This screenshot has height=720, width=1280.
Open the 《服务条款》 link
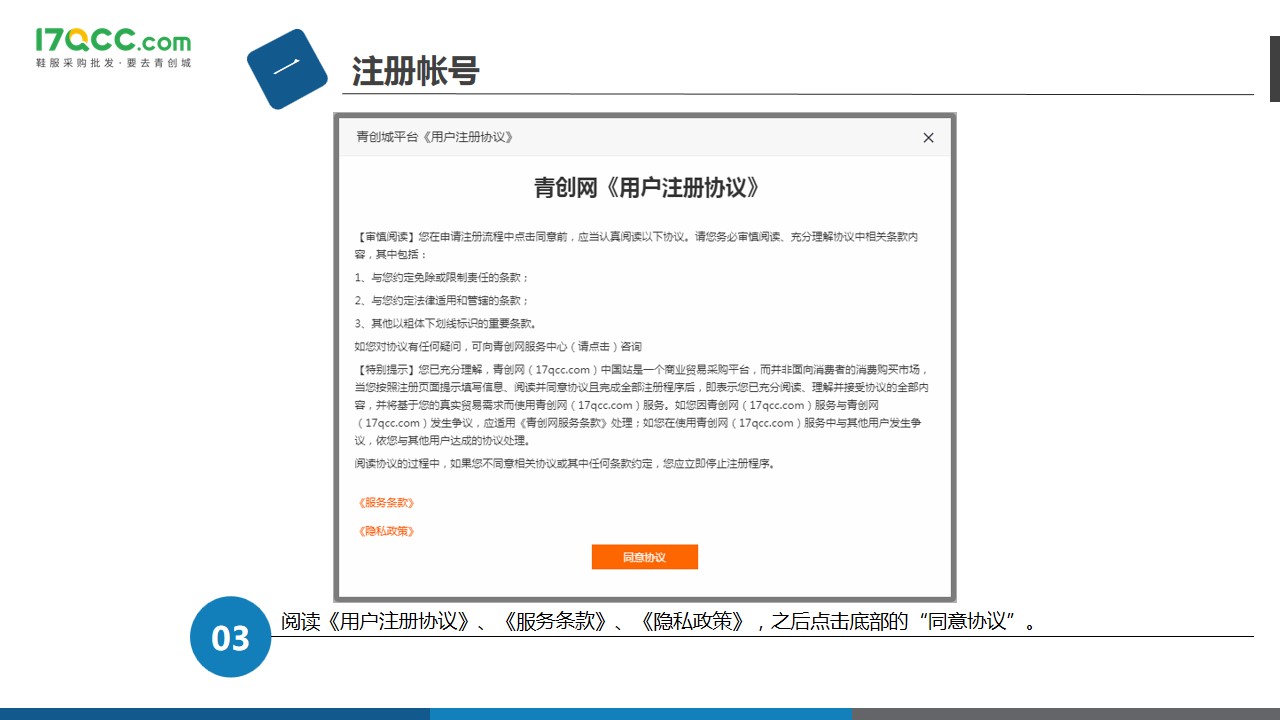pos(386,503)
